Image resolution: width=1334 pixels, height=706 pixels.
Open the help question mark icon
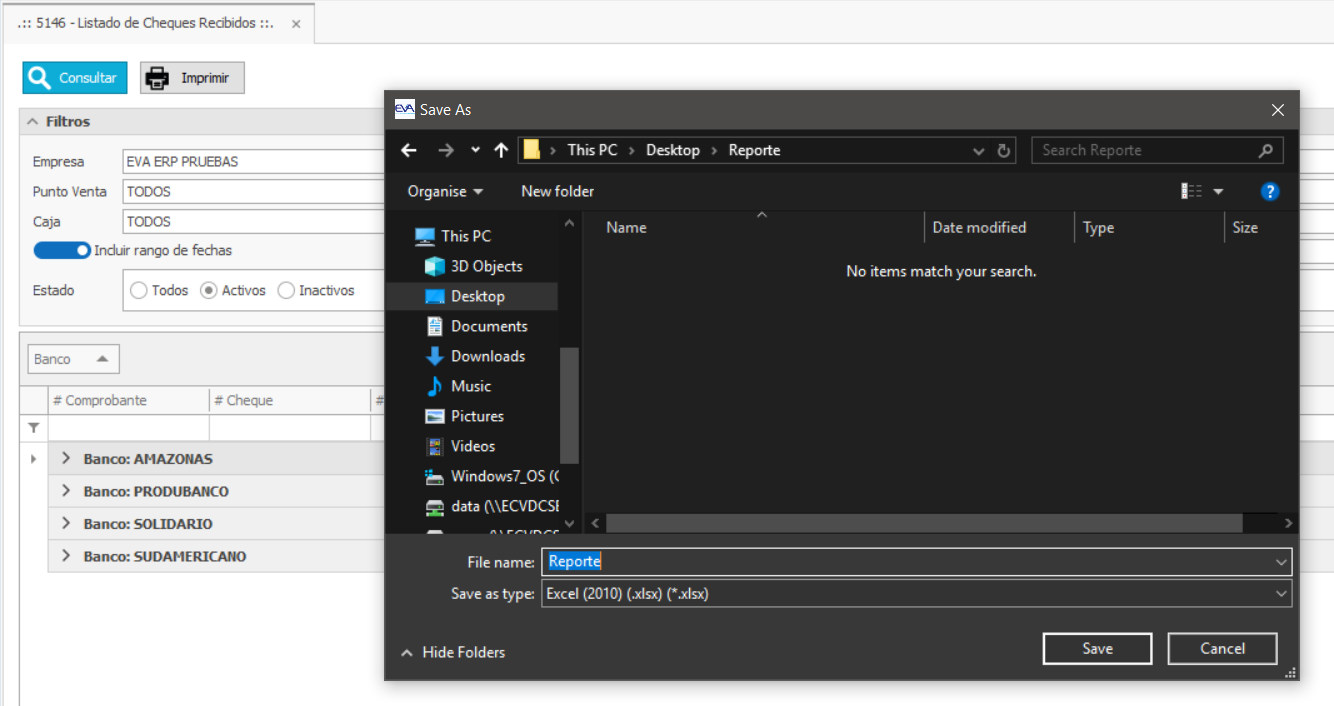[x=1269, y=191]
